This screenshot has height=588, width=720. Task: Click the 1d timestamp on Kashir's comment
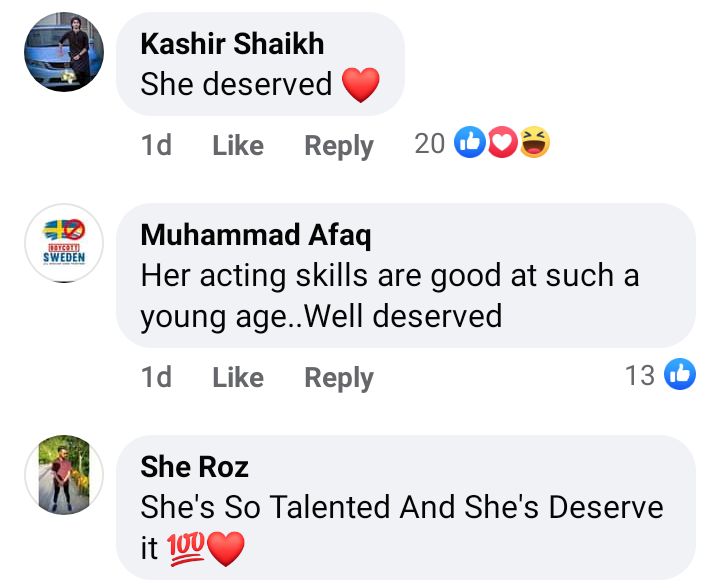pos(156,145)
